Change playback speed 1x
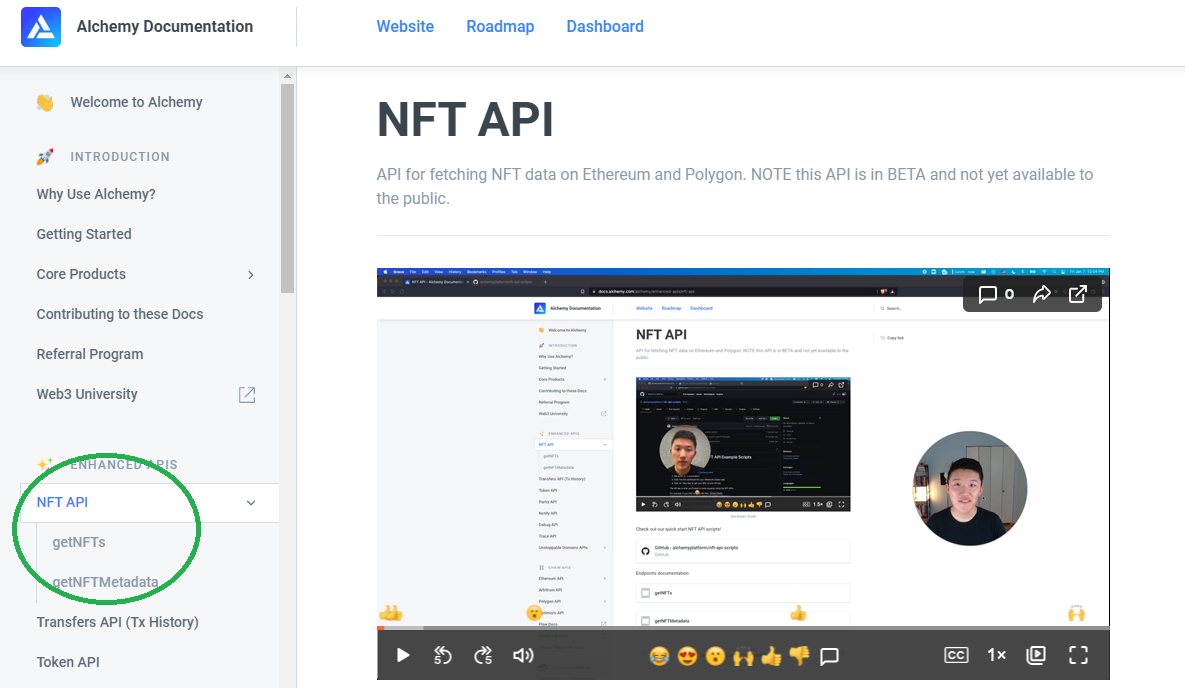 click(997, 655)
